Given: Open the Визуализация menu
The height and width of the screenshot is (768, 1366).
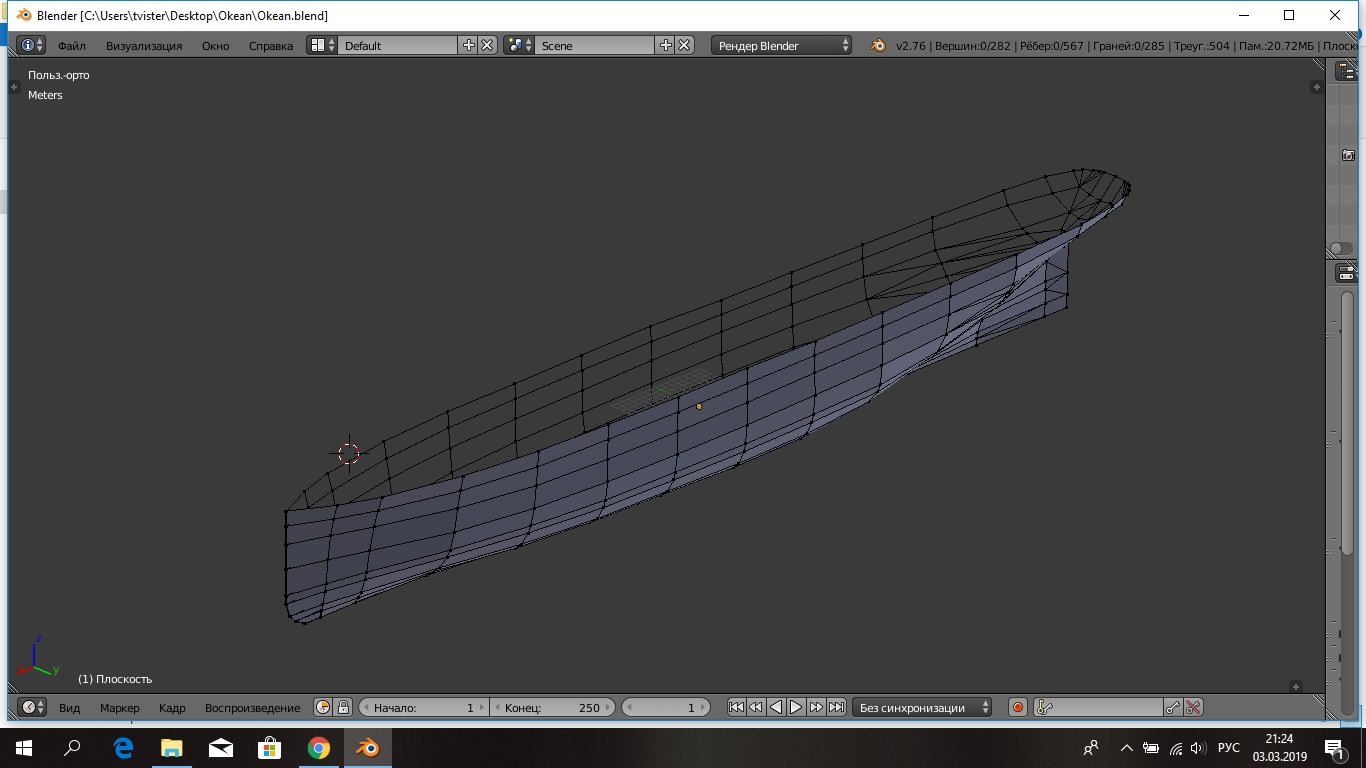Looking at the screenshot, I should 144,45.
